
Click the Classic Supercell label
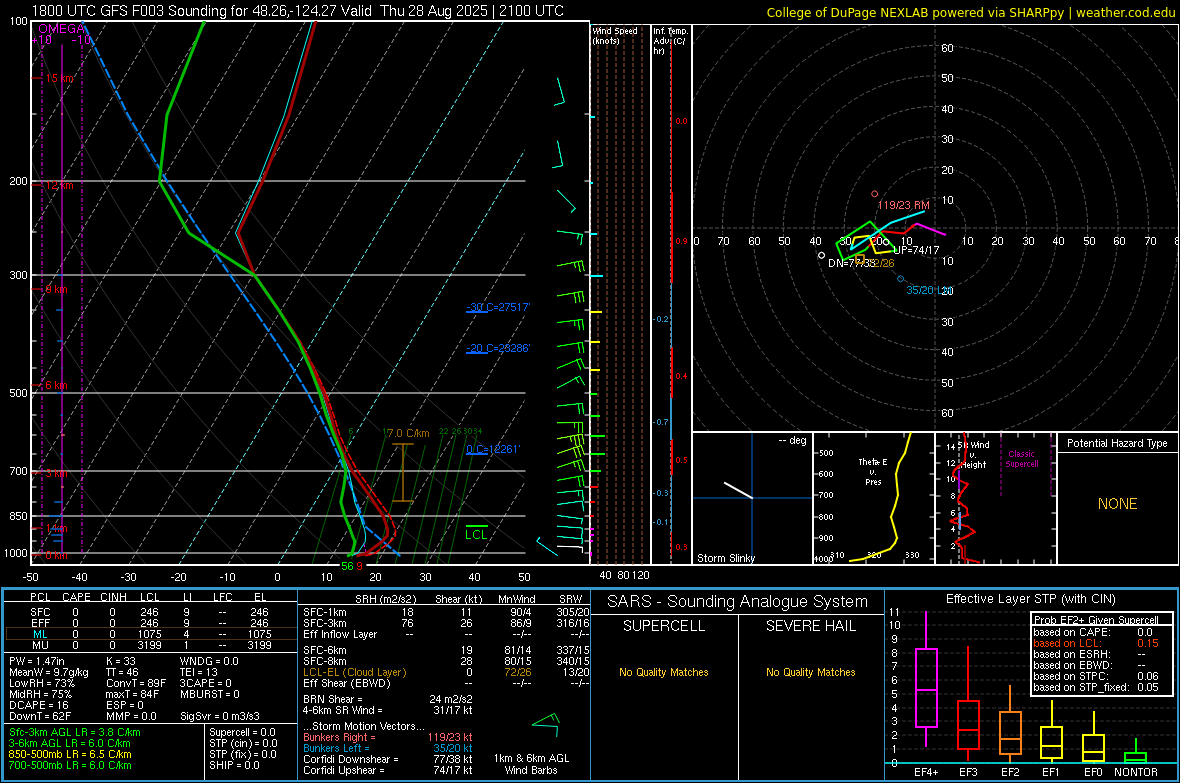pyautogui.click(x=1022, y=459)
